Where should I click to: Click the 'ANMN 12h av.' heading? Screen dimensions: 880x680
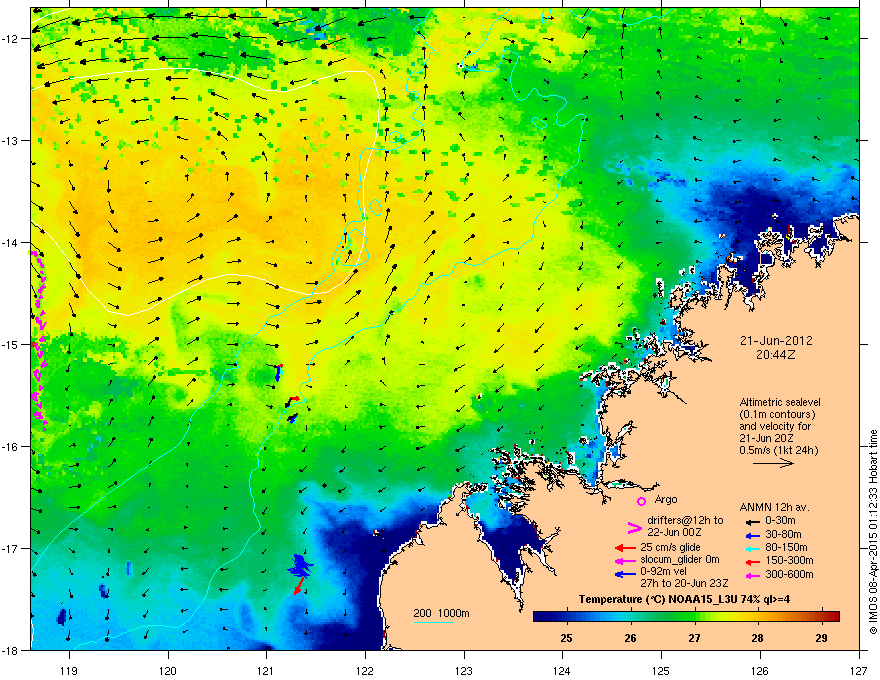pos(774,508)
